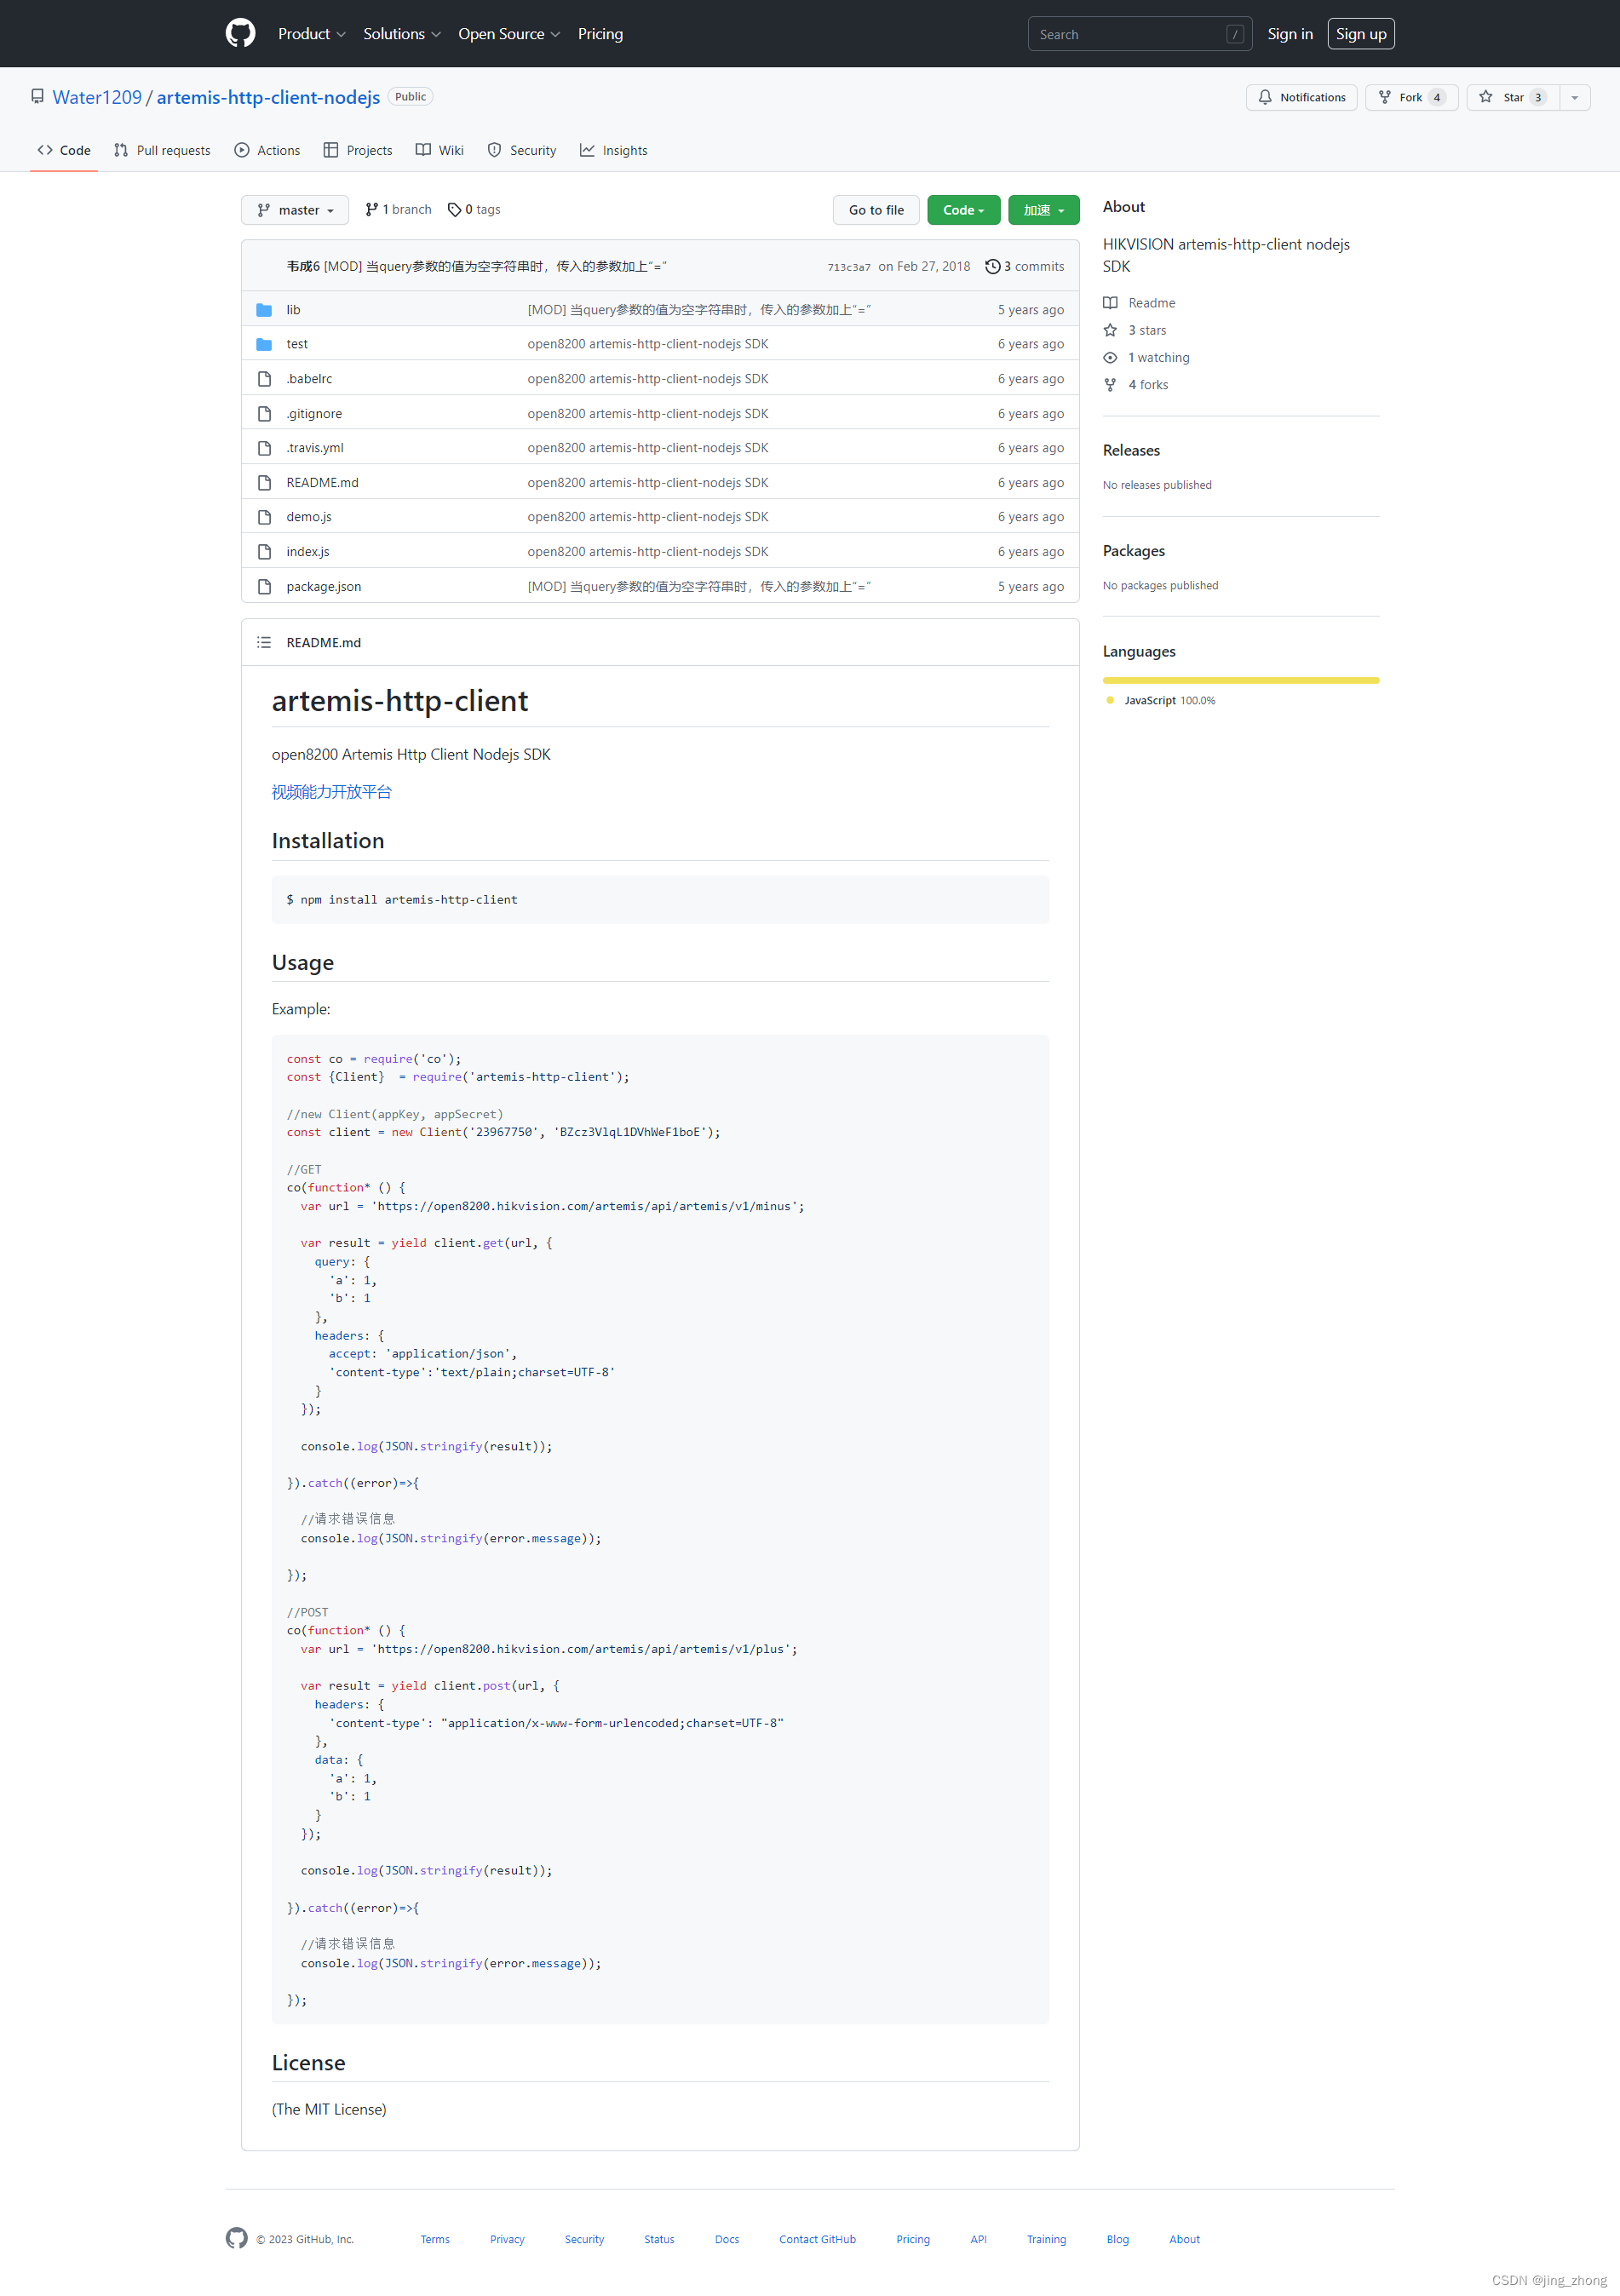Open the Contact GitHub footer link
Screen dimensions: 1620x2296
(x=817, y=2239)
